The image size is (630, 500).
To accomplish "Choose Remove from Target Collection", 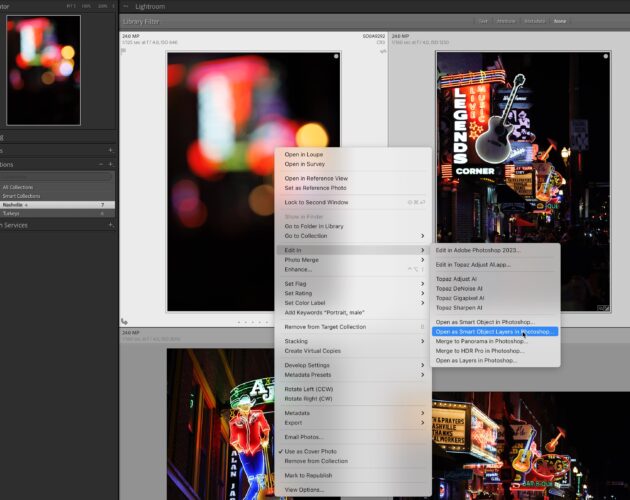I will coord(325,327).
